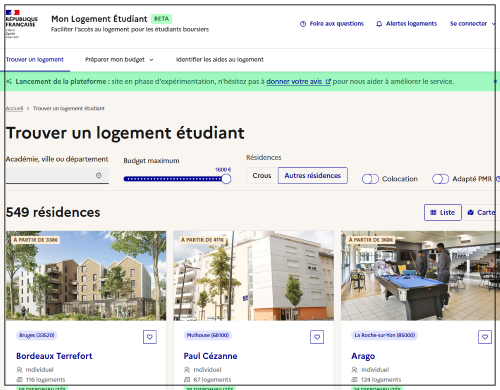Click the external link icon next to donner votre avis
The image size is (500, 390).
[328, 81]
